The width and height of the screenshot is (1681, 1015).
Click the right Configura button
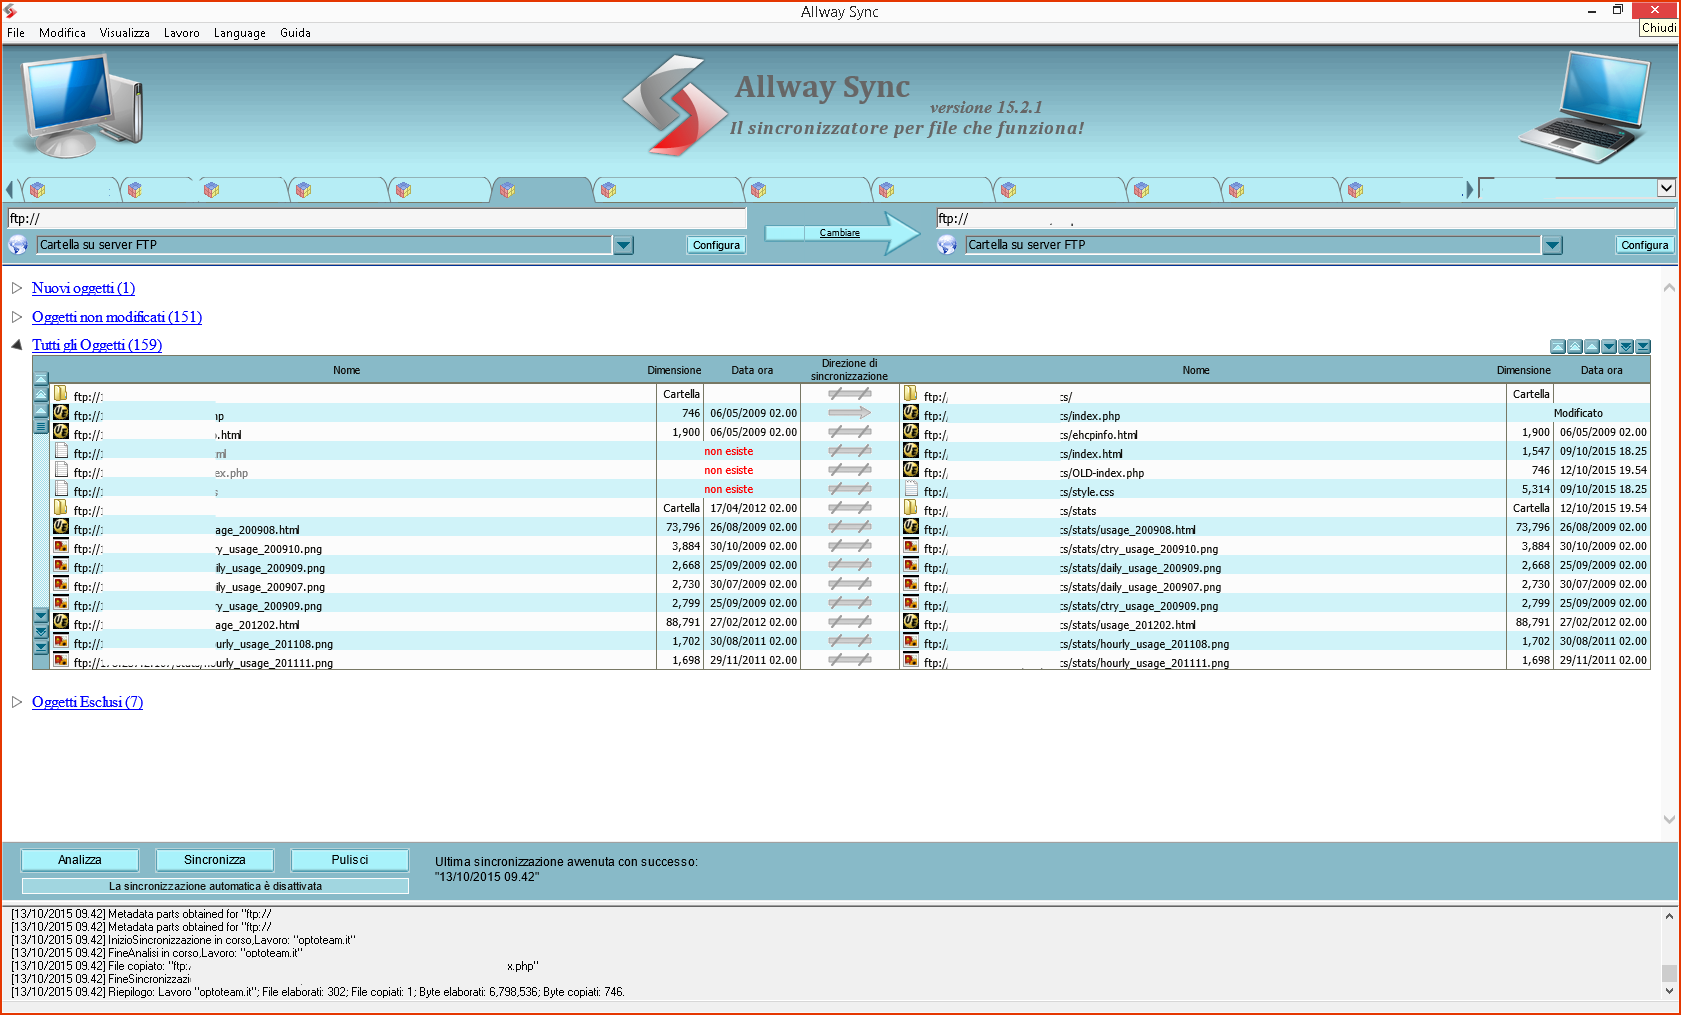coord(1644,245)
